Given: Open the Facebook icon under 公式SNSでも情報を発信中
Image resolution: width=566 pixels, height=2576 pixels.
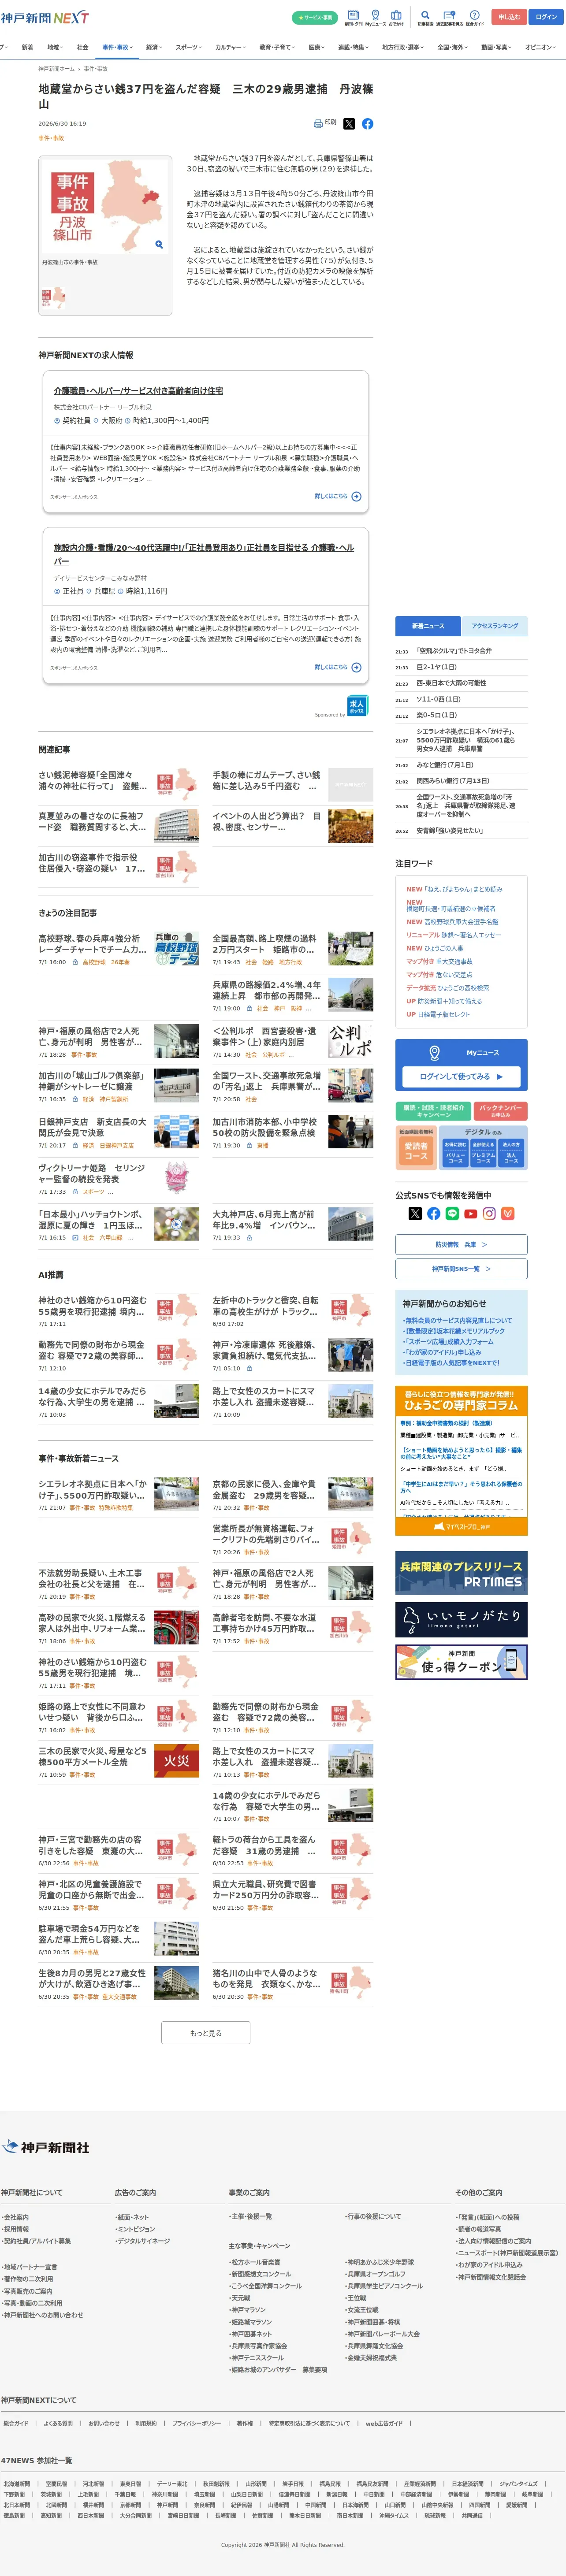Looking at the screenshot, I should click(434, 1214).
